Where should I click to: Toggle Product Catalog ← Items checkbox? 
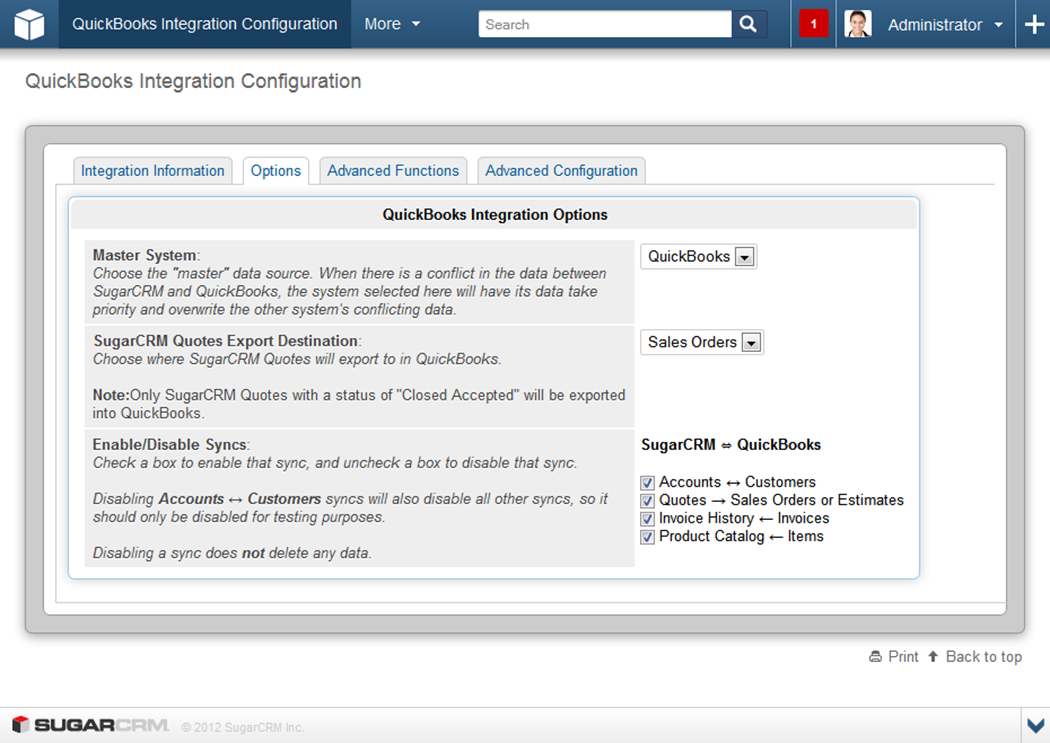tap(647, 537)
